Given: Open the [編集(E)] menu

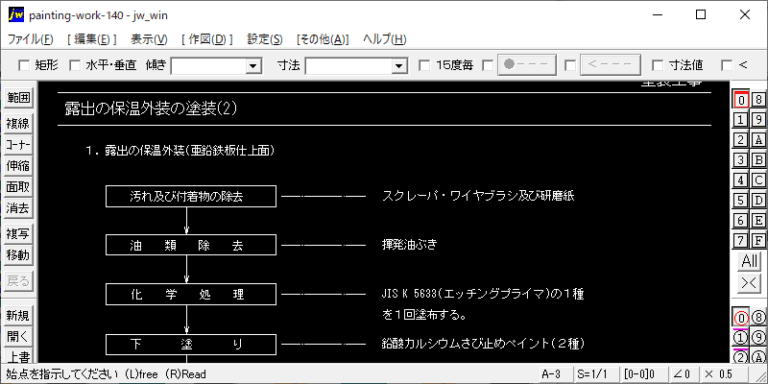Looking at the screenshot, I should [92, 40].
